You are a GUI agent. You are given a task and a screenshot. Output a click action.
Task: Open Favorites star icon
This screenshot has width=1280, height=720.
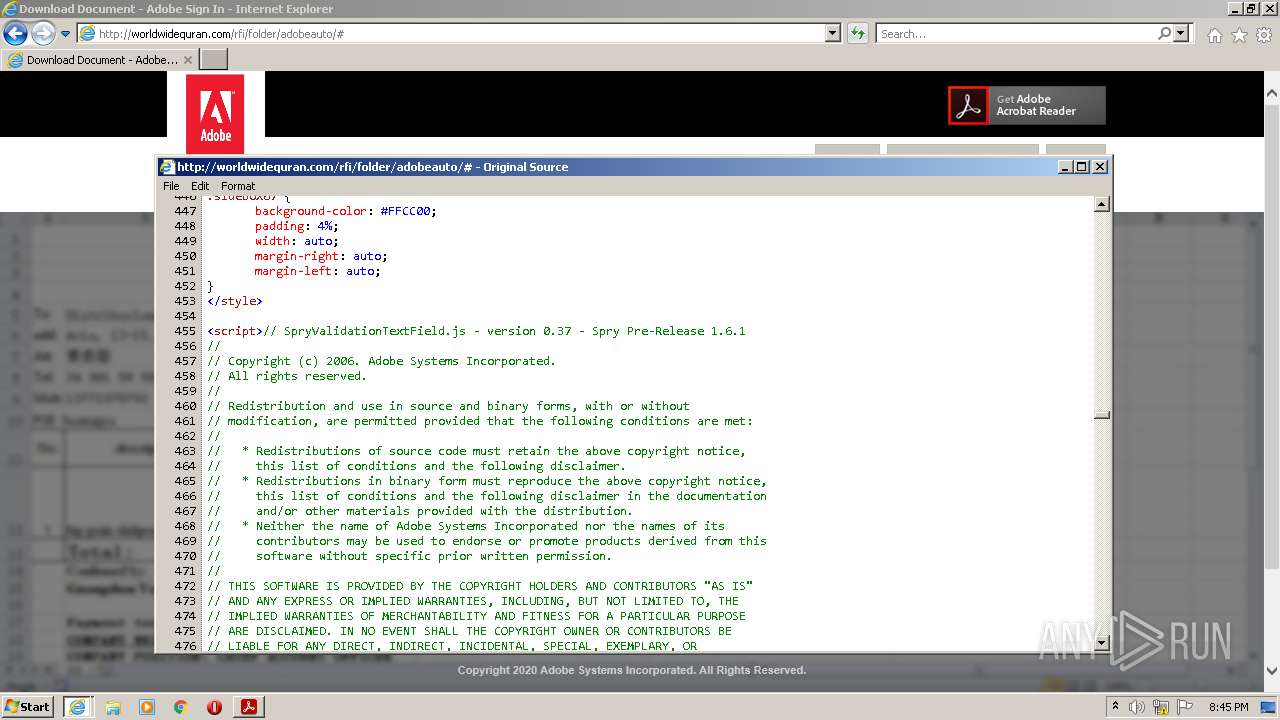(x=1239, y=35)
